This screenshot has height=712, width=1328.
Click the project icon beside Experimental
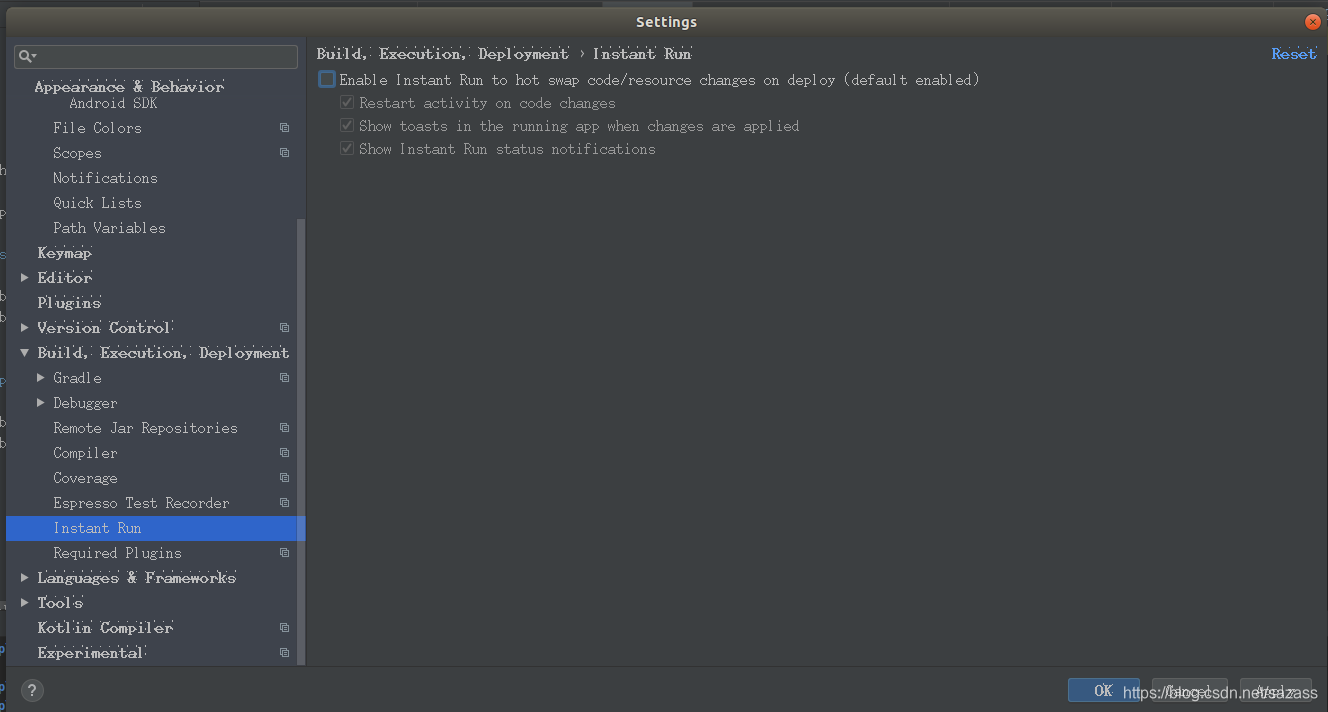click(284, 652)
